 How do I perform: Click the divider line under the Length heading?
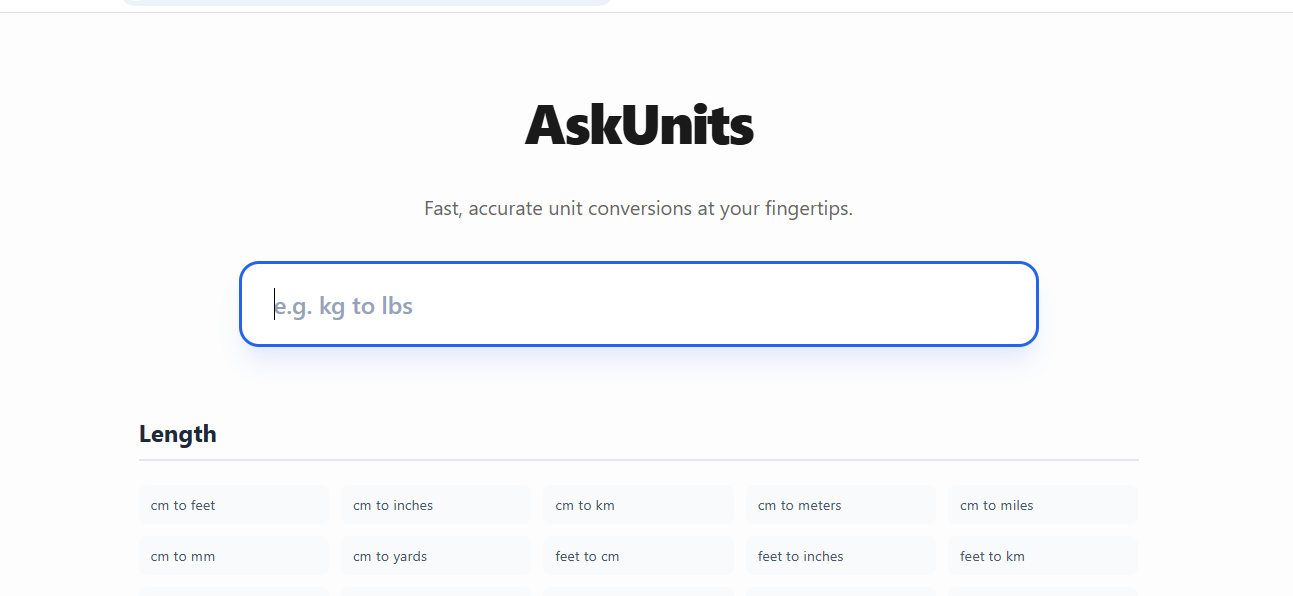click(x=638, y=460)
